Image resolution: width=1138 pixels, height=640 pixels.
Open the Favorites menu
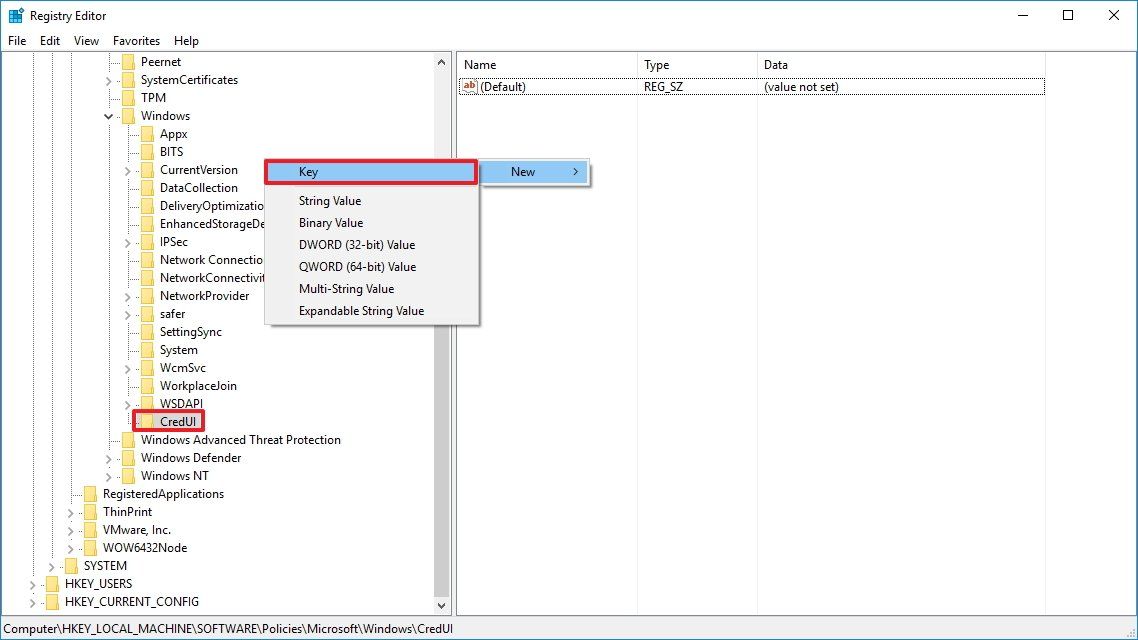pos(136,40)
